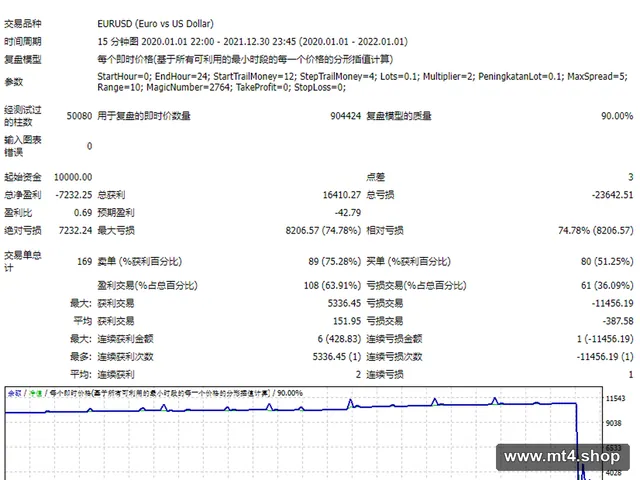Viewport: 640px width, 480px height.
Task: Click relative drawdown value 74.78% (8206.57)
Action: click(x=596, y=231)
